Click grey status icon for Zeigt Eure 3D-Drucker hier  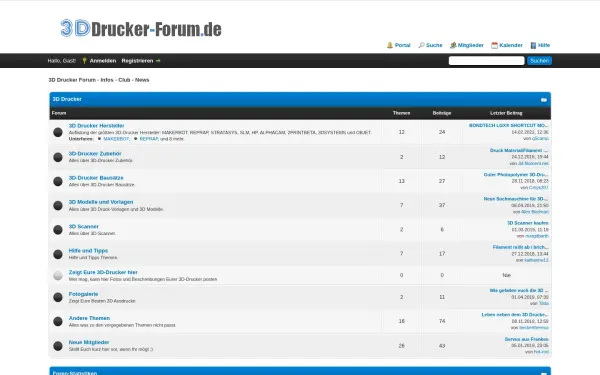58,276
